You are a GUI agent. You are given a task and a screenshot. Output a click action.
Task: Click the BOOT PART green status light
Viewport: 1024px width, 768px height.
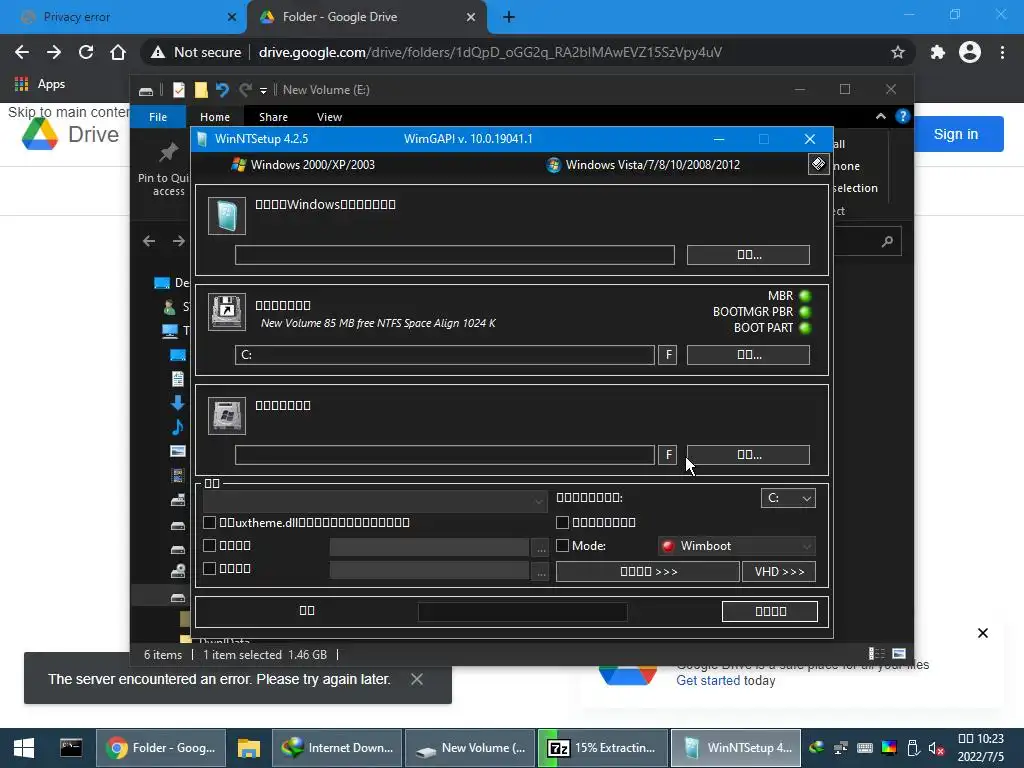(805, 328)
